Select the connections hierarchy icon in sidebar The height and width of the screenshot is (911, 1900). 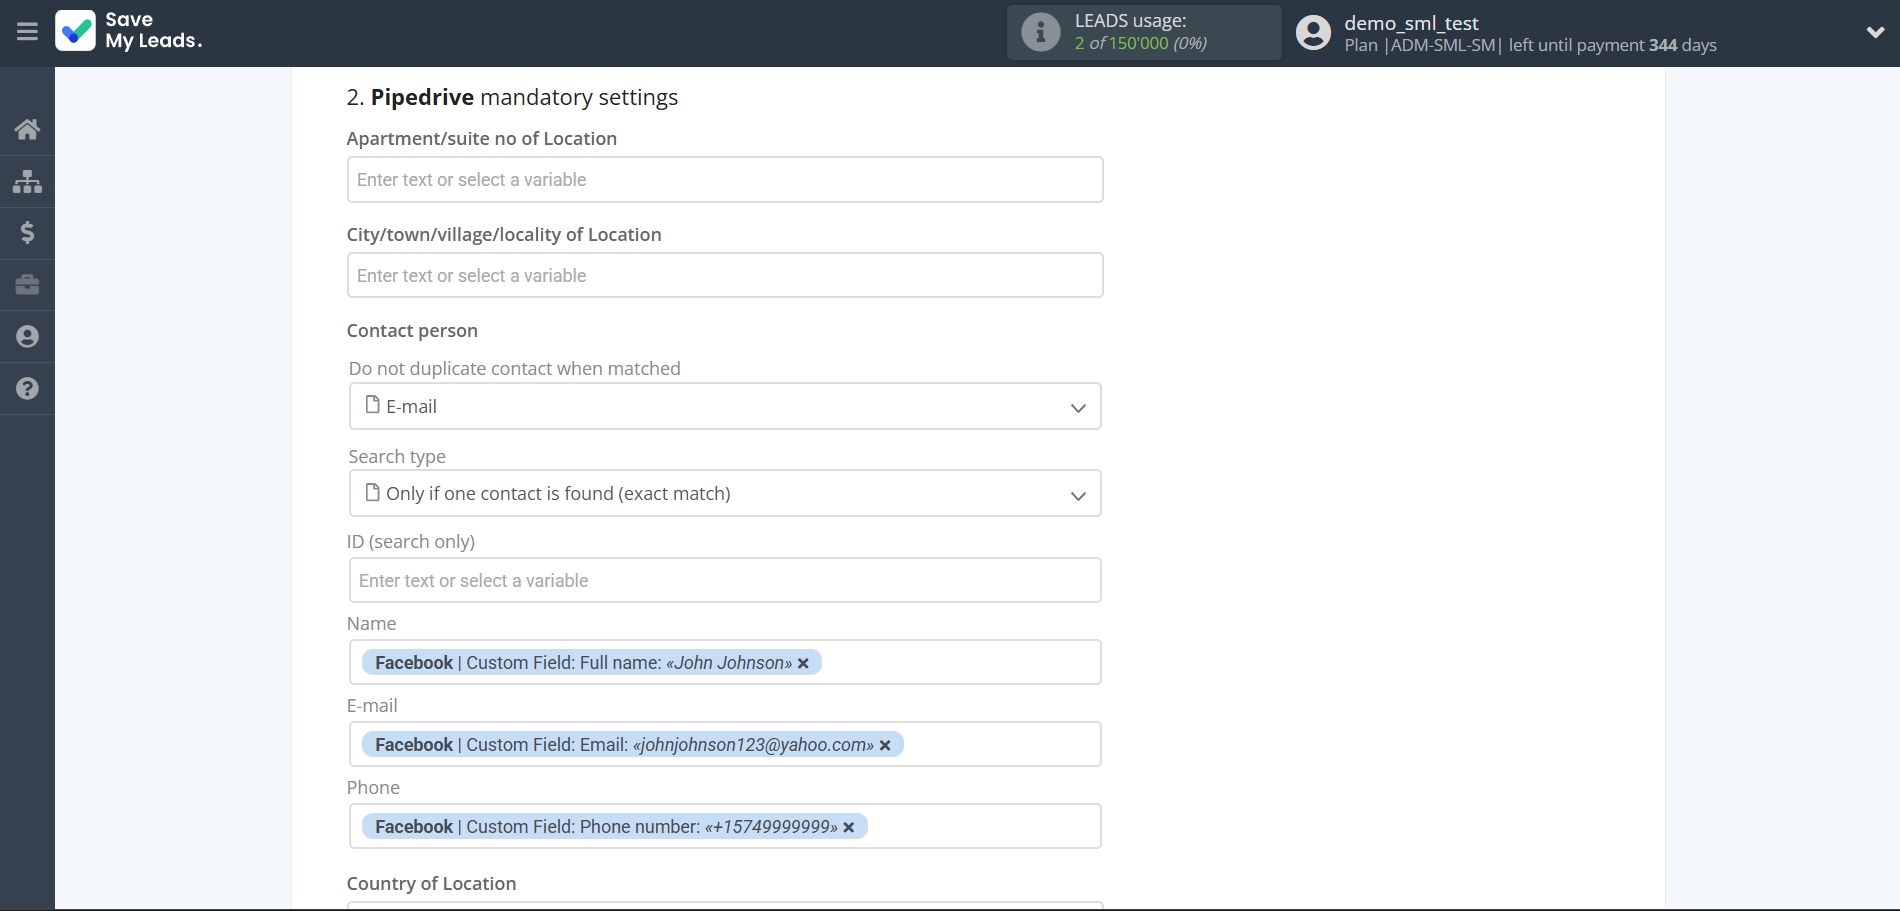point(26,181)
